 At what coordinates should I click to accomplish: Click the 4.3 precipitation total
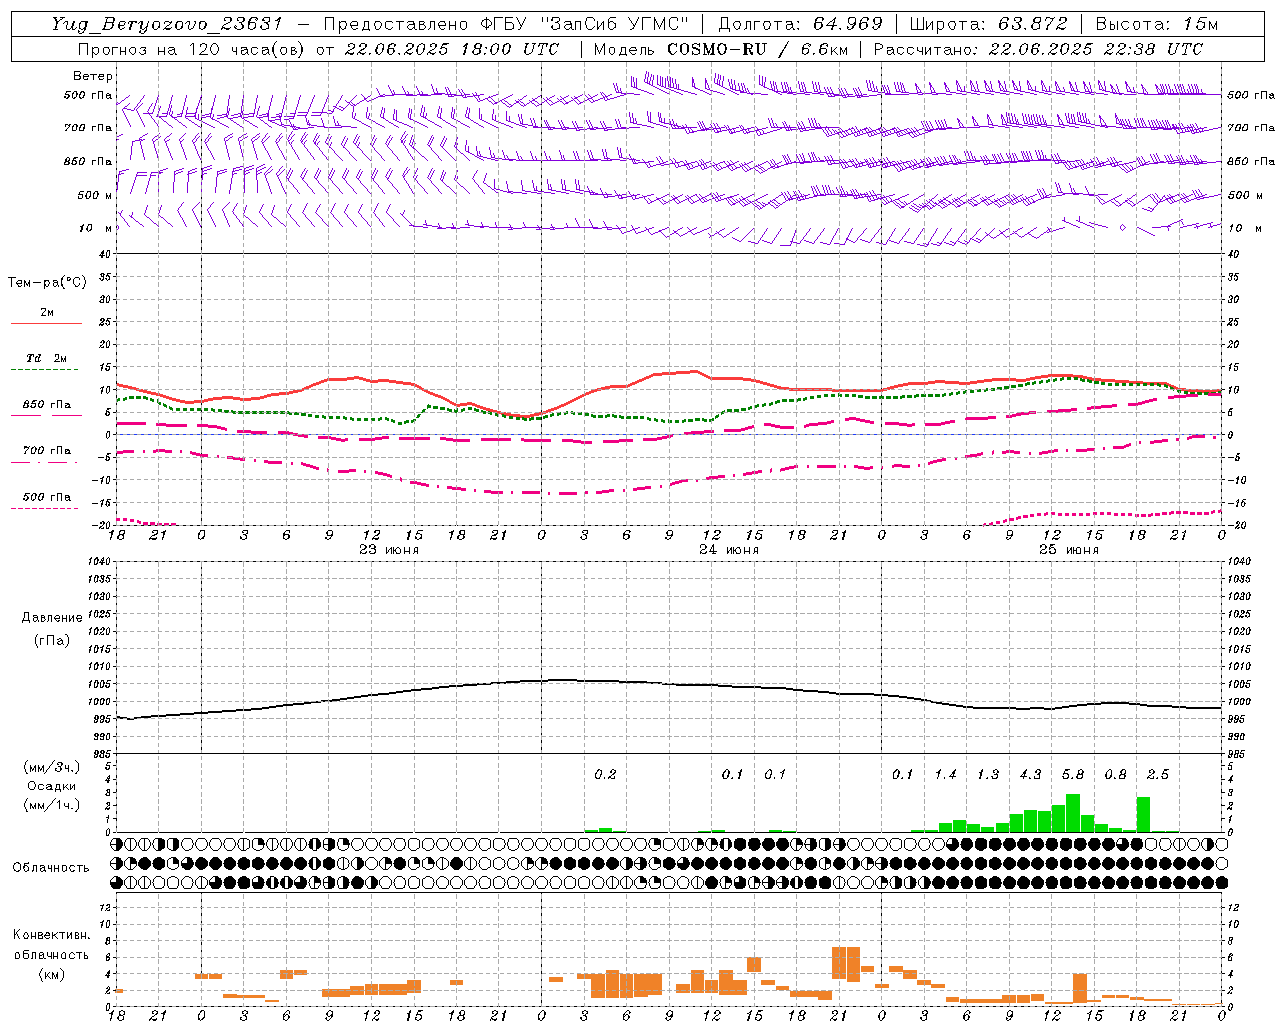tap(1030, 775)
